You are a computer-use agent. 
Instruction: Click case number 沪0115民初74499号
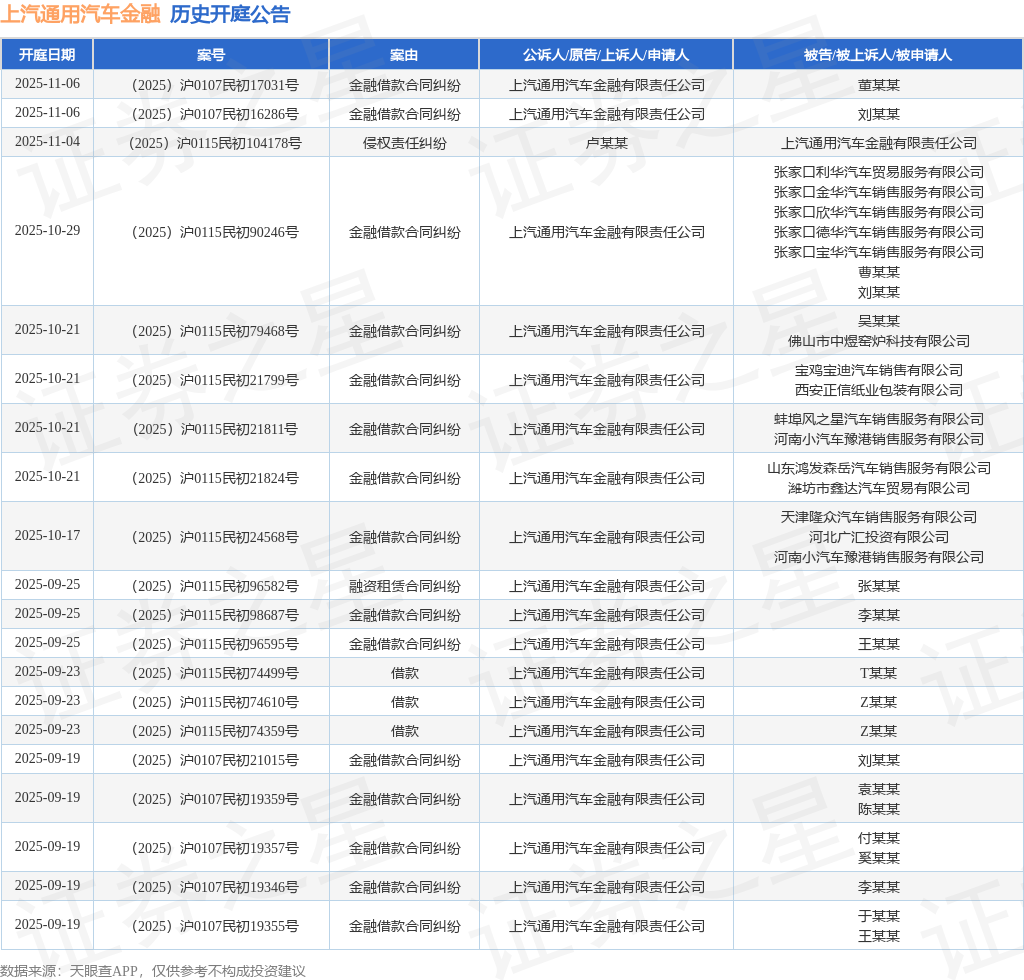click(x=215, y=672)
